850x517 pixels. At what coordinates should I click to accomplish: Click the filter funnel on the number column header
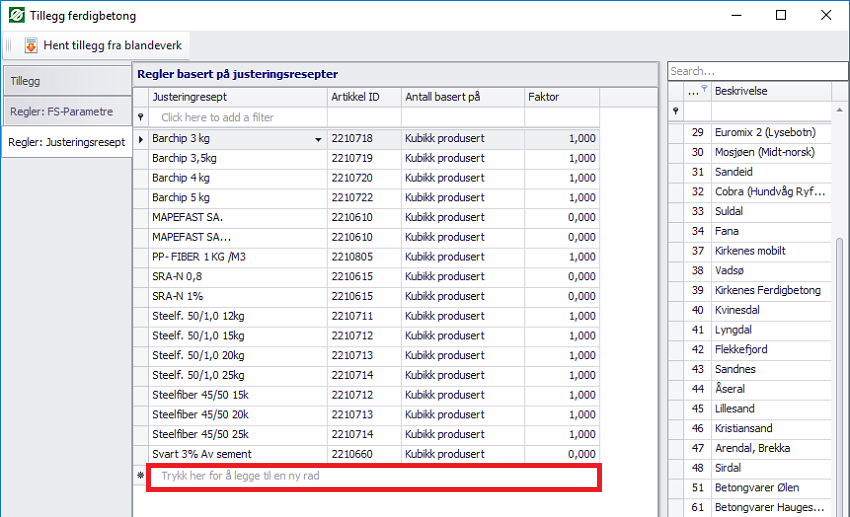click(x=704, y=90)
